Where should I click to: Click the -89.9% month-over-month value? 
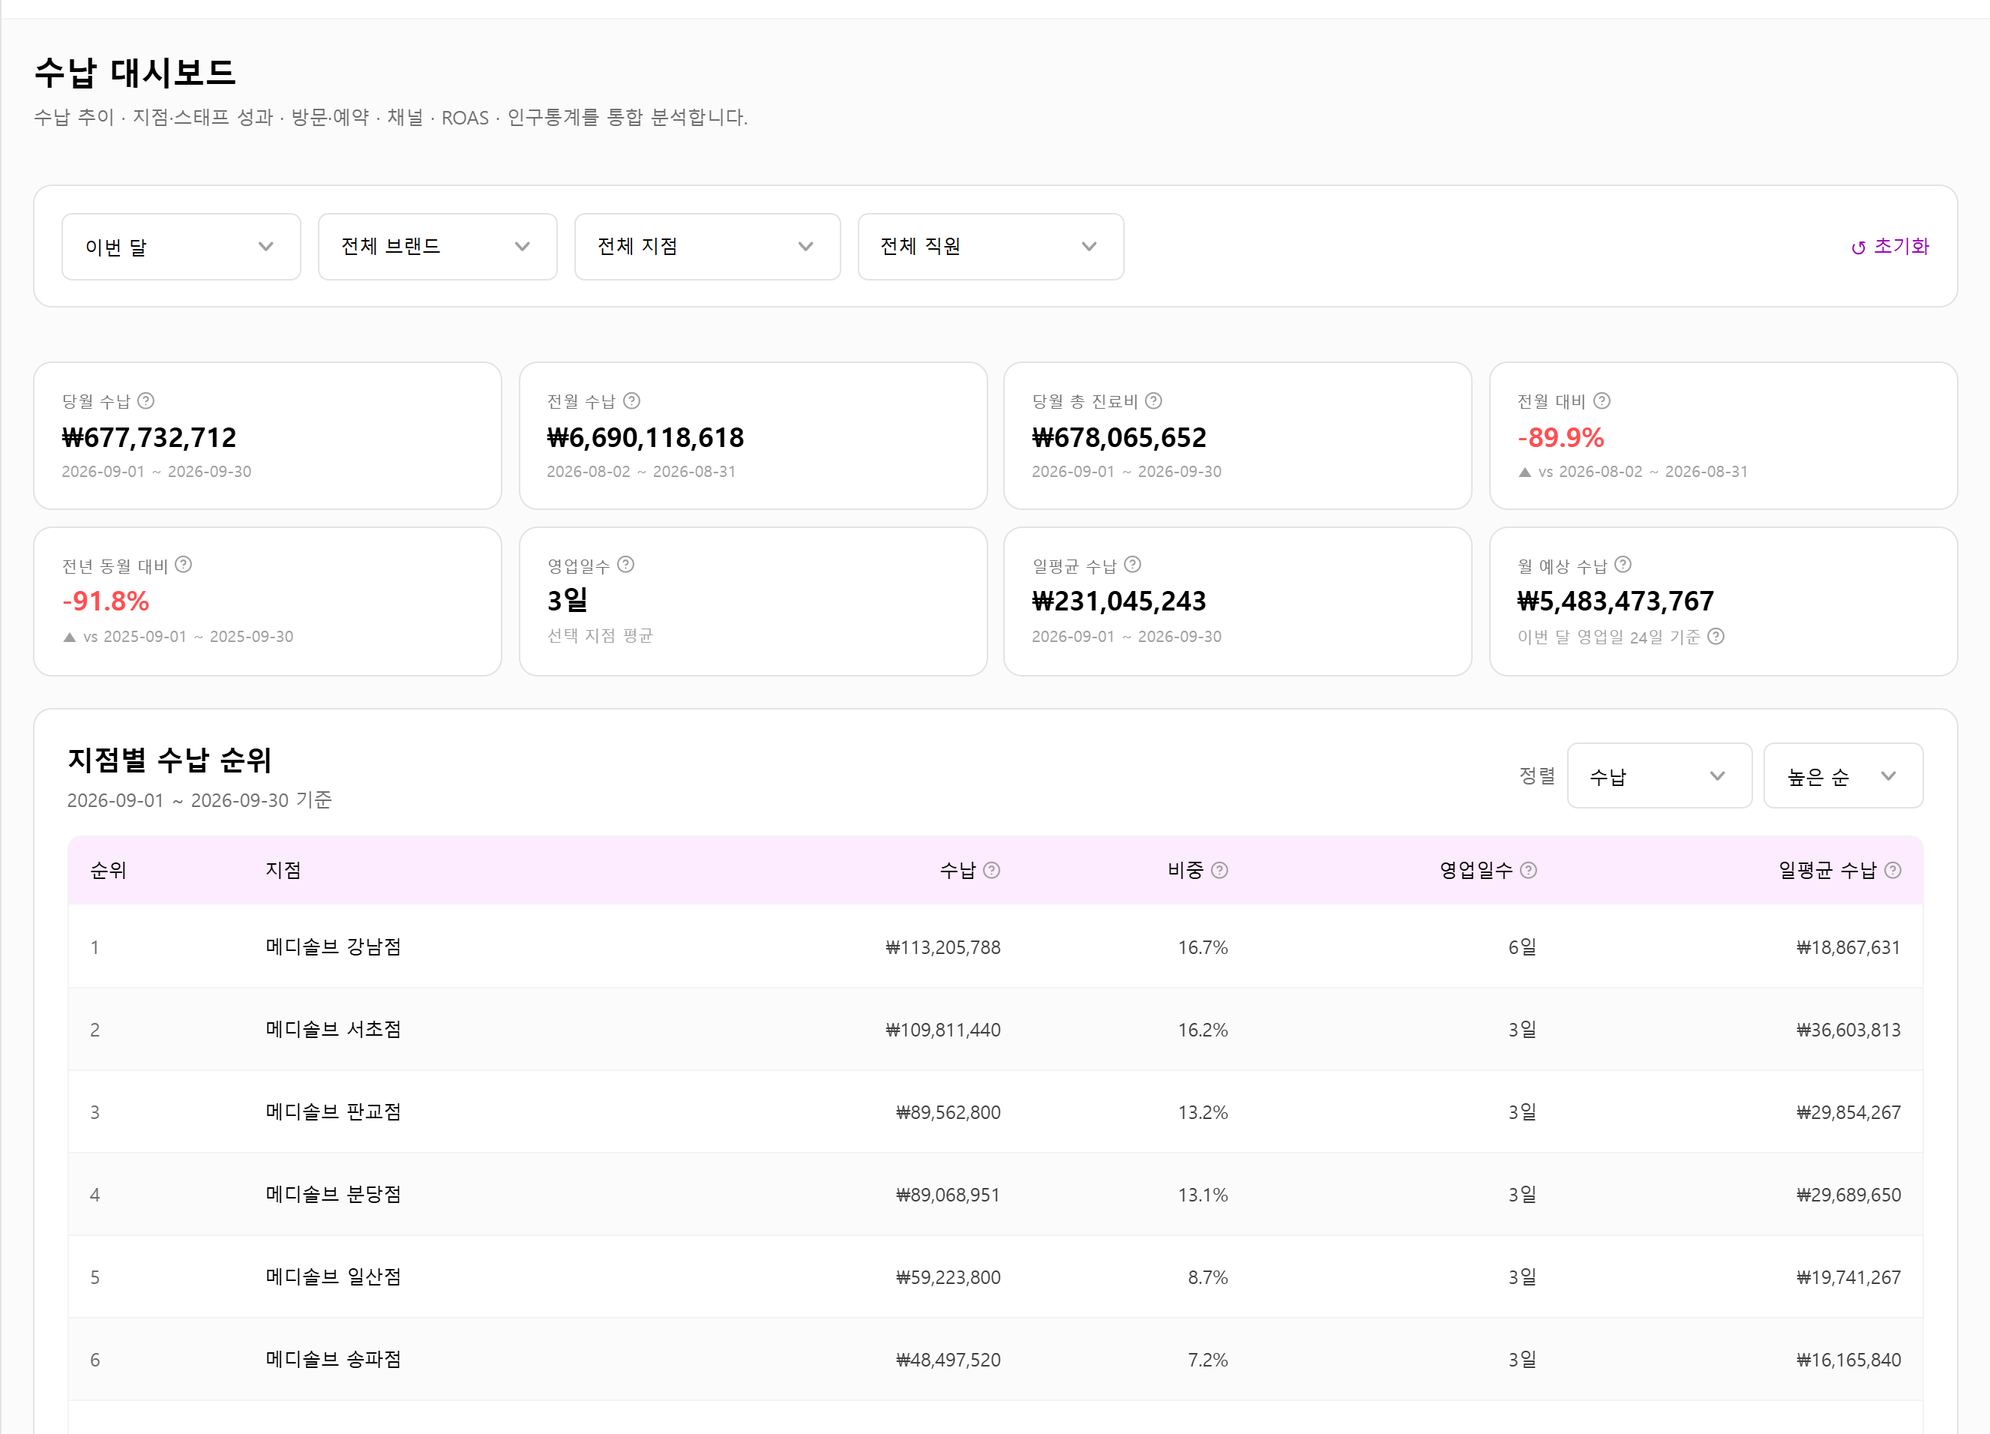tap(1560, 438)
